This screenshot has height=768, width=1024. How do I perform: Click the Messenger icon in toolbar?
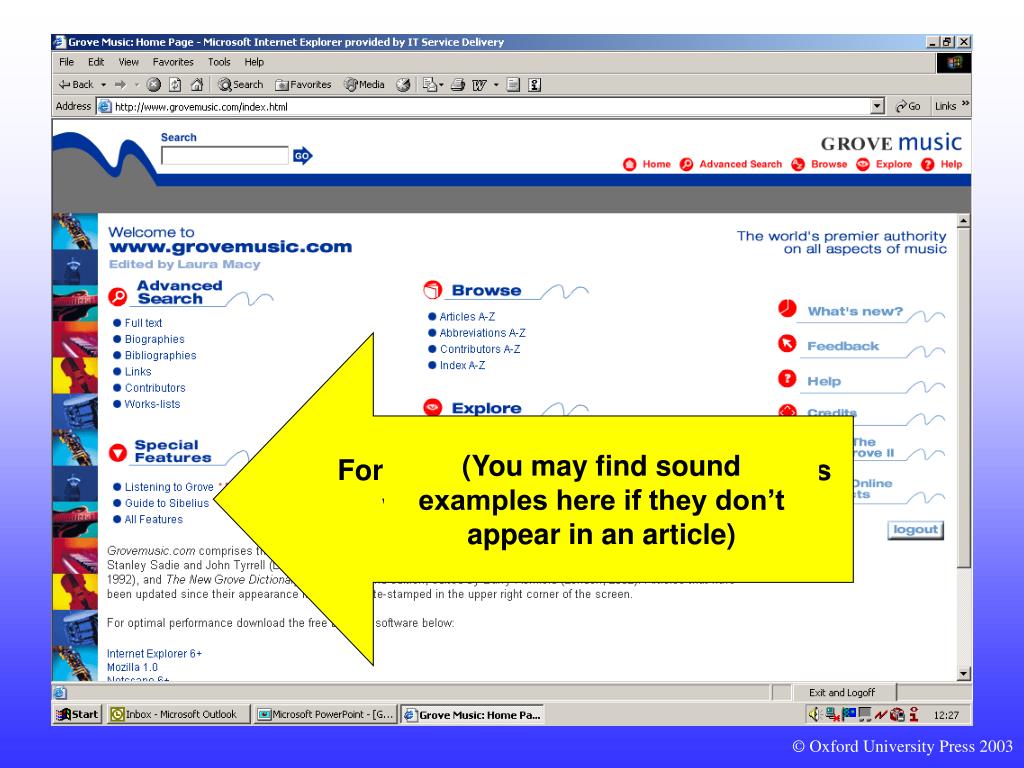pyautogui.click(x=535, y=85)
